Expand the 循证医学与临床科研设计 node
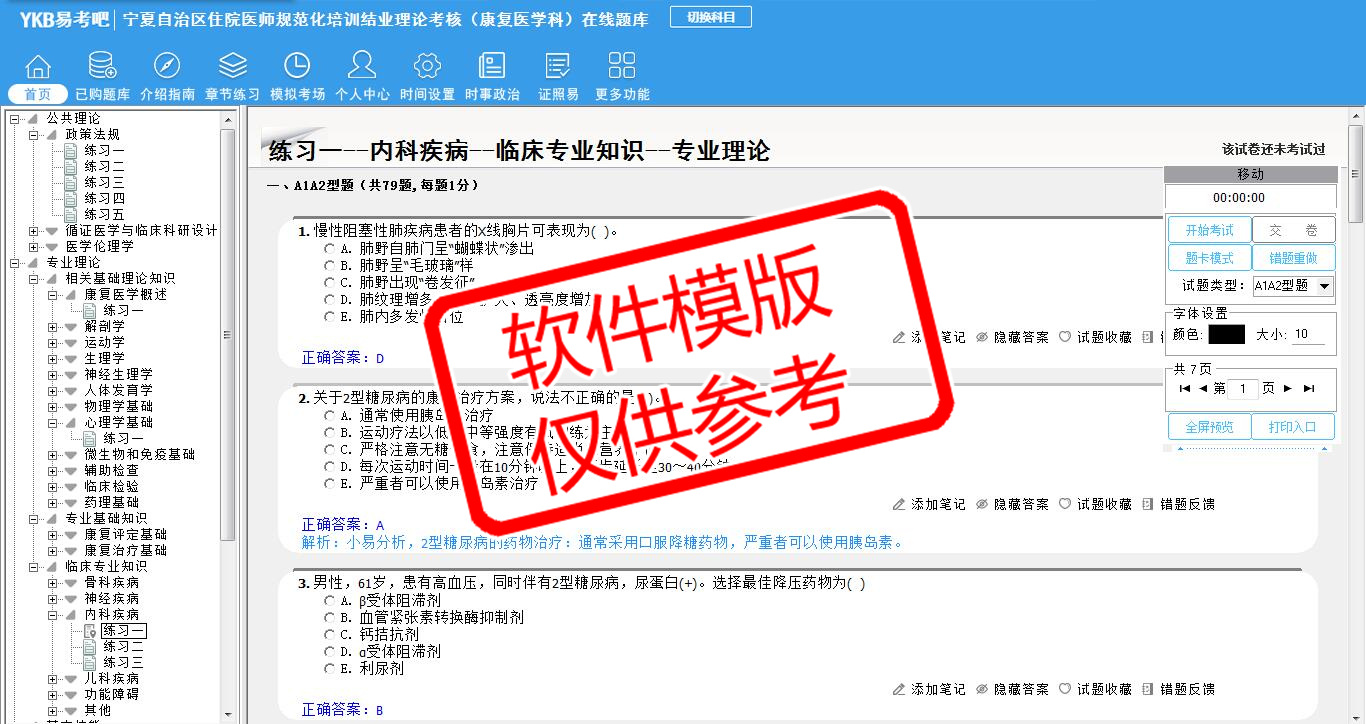Image resolution: width=1366 pixels, height=724 pixels. coord(34,230)
